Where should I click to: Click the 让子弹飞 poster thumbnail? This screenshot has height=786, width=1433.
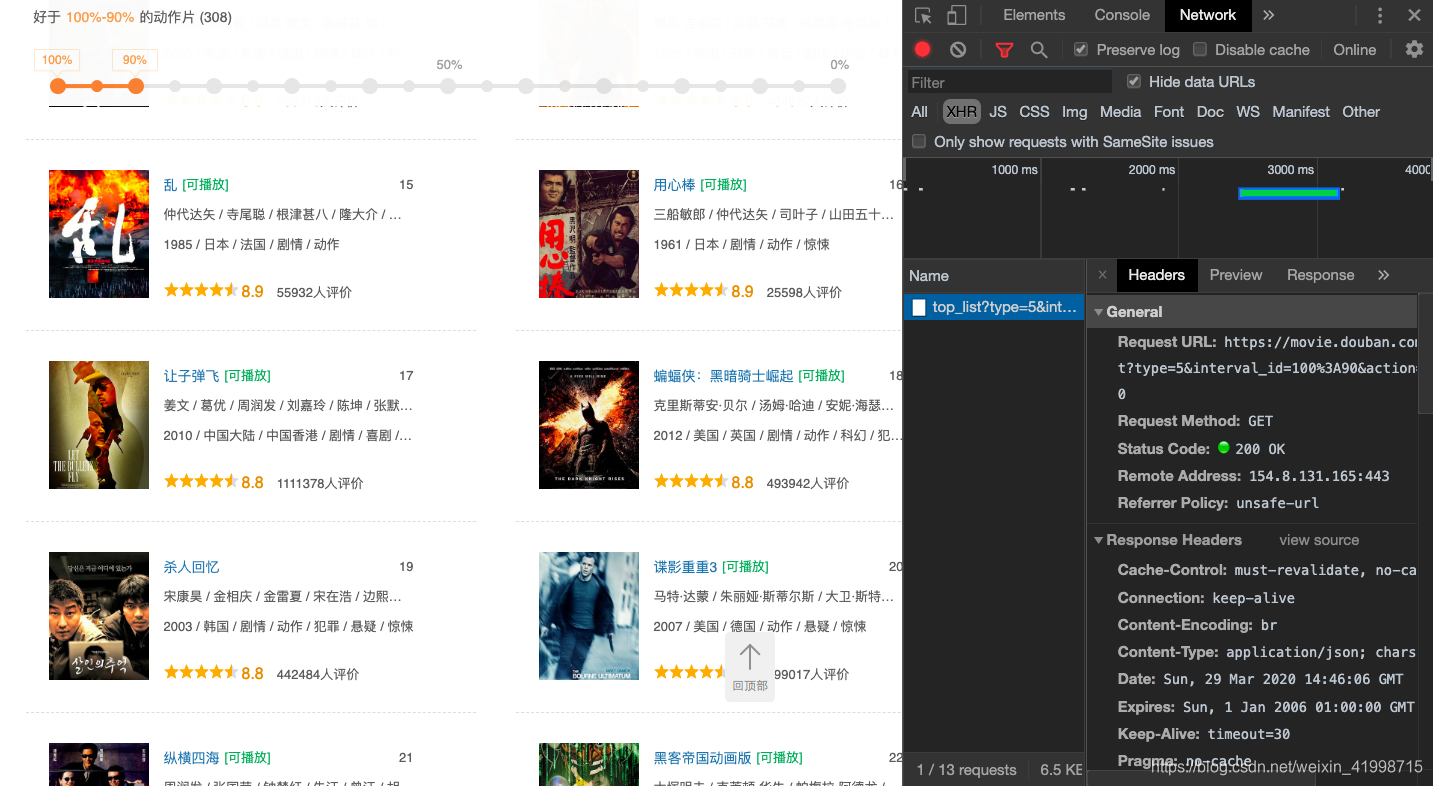click(99, 425)
